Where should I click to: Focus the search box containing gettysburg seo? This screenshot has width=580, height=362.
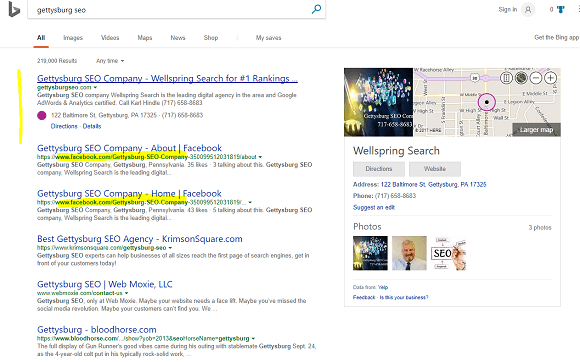(170, 10)
